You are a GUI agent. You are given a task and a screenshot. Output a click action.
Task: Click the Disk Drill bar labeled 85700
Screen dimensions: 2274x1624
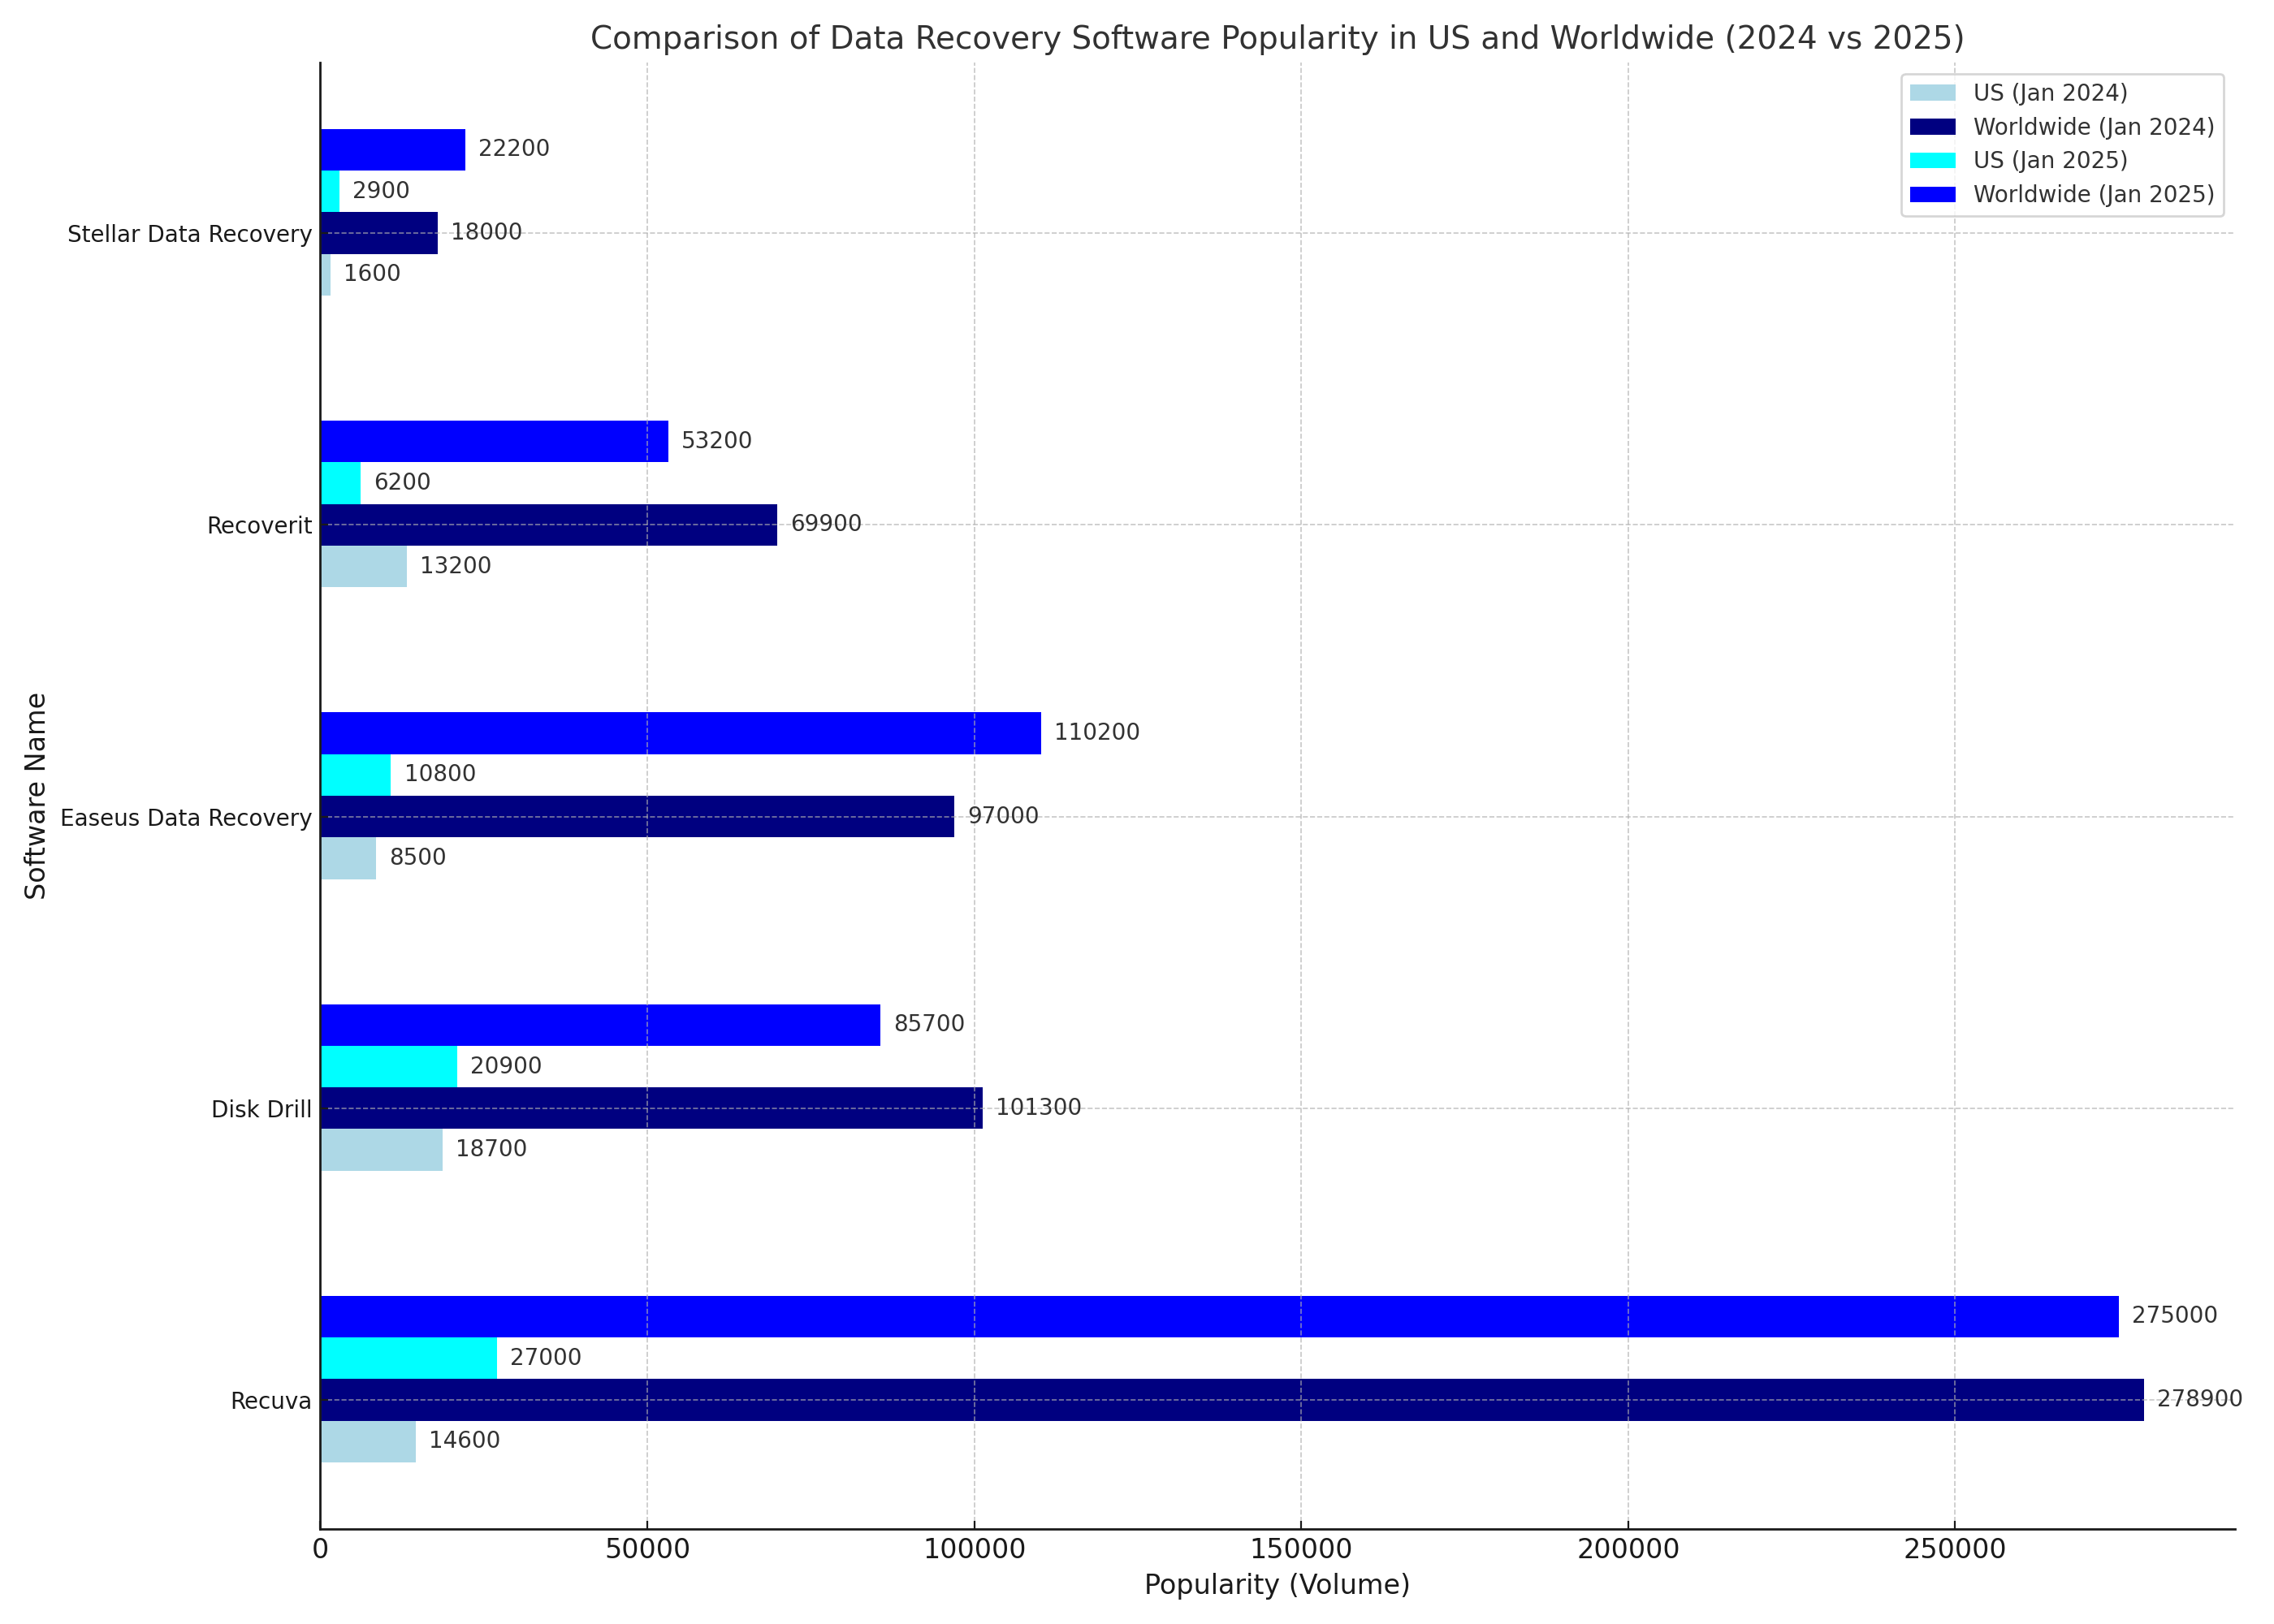click(601, 1025)
